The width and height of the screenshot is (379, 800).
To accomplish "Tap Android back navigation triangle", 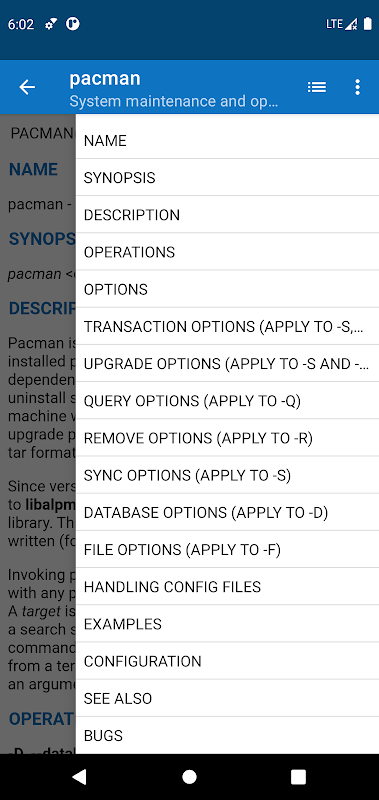I will click(x=79, y=777).
